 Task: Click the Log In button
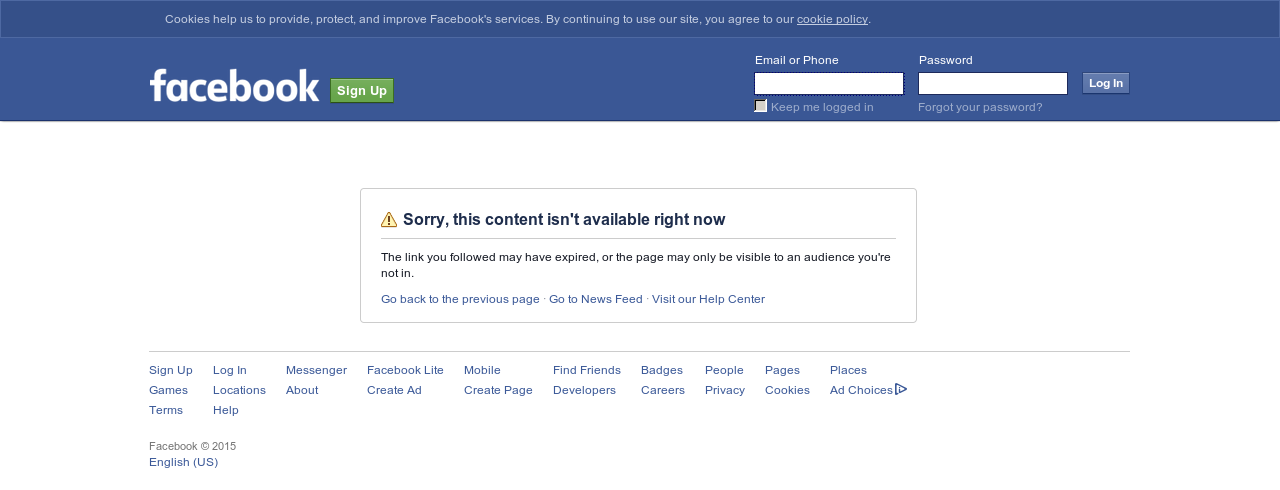point(1106,83)
